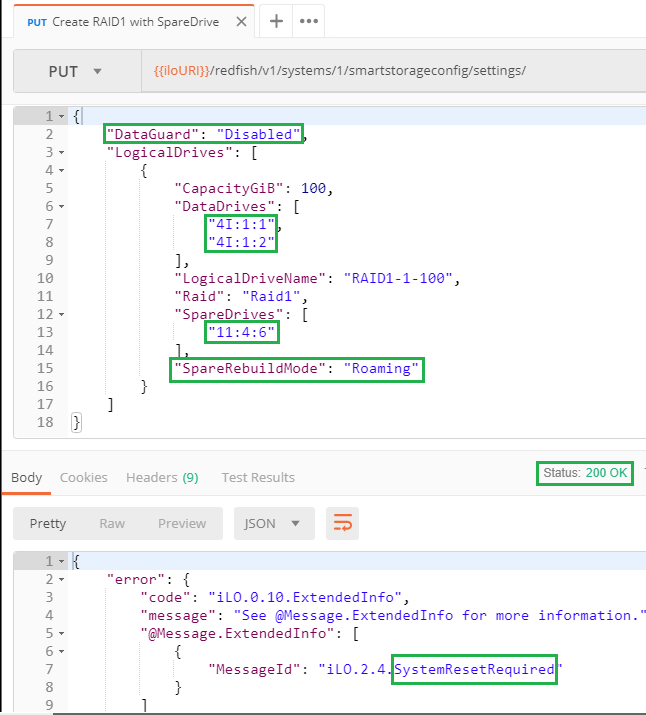The width and height of the screenshot is (646, 715).
Task: Click the "DataGuard" key in request body
Action: 152,134
